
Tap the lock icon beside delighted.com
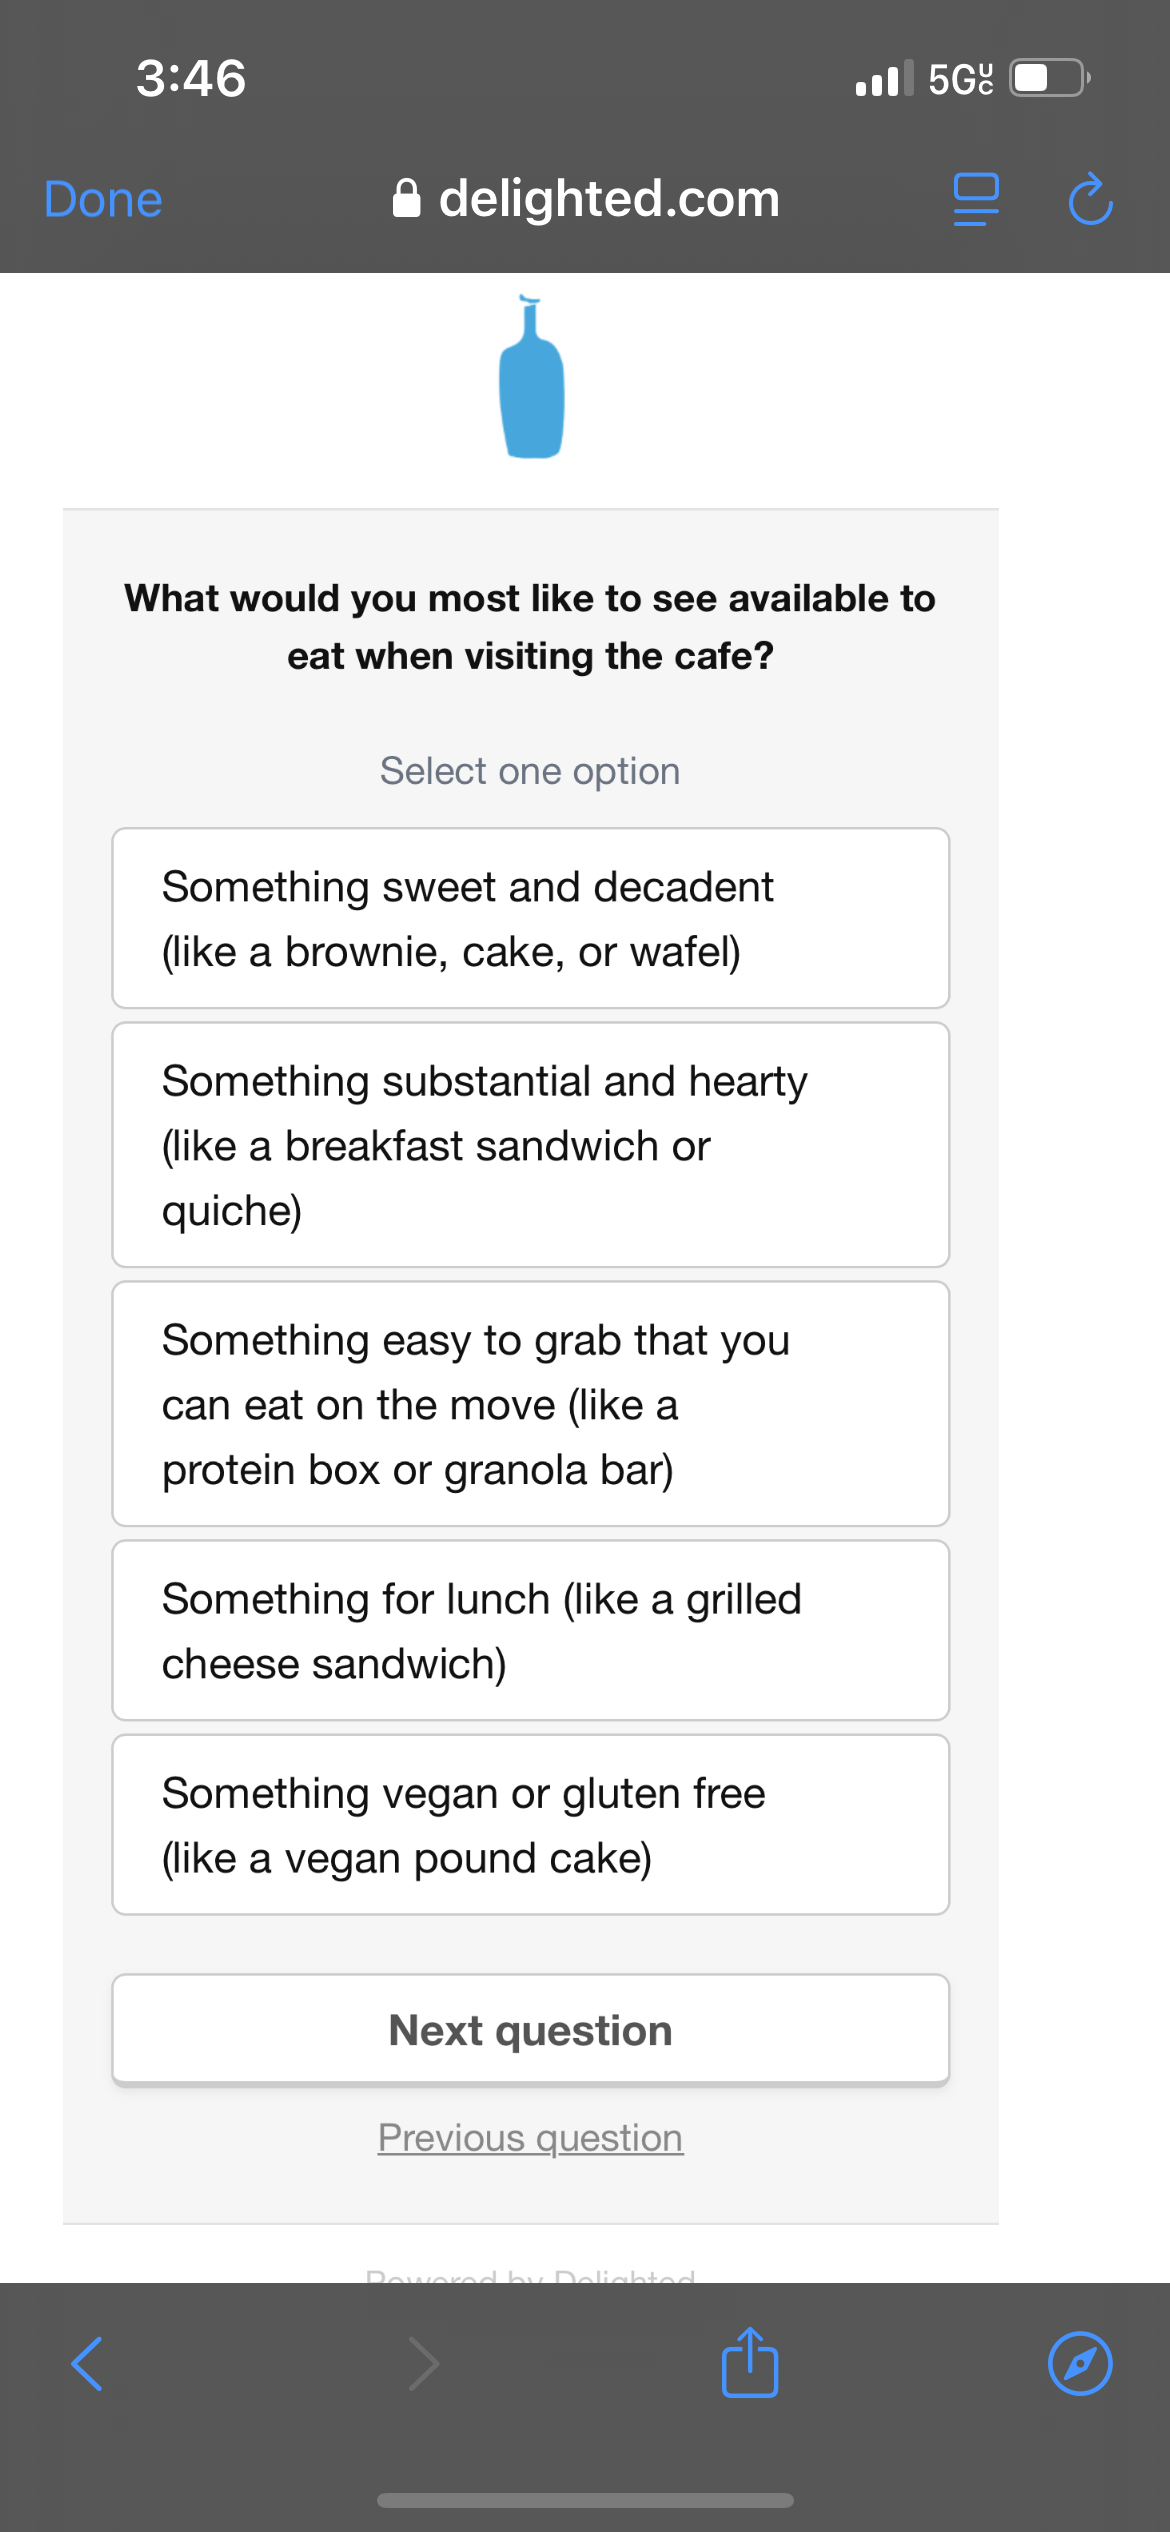(406, 199)
